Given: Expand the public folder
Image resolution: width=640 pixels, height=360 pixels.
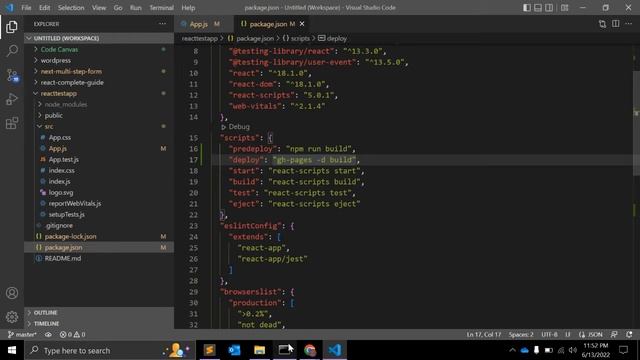Looking at the screenshot, I should 53,116.
